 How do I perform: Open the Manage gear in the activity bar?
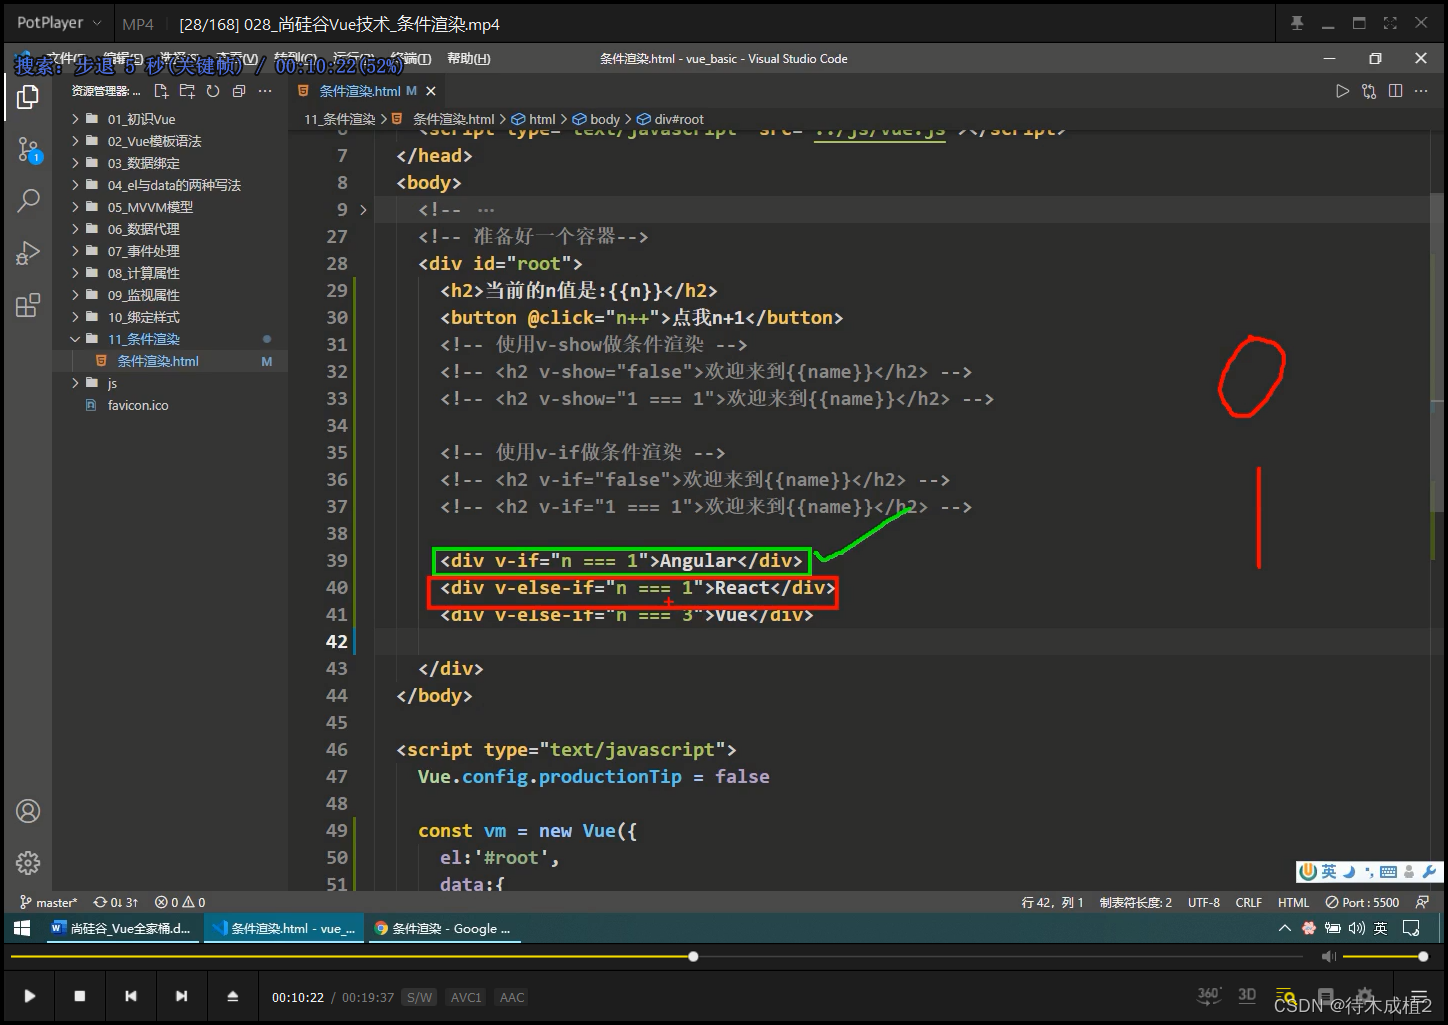(28, 863)
